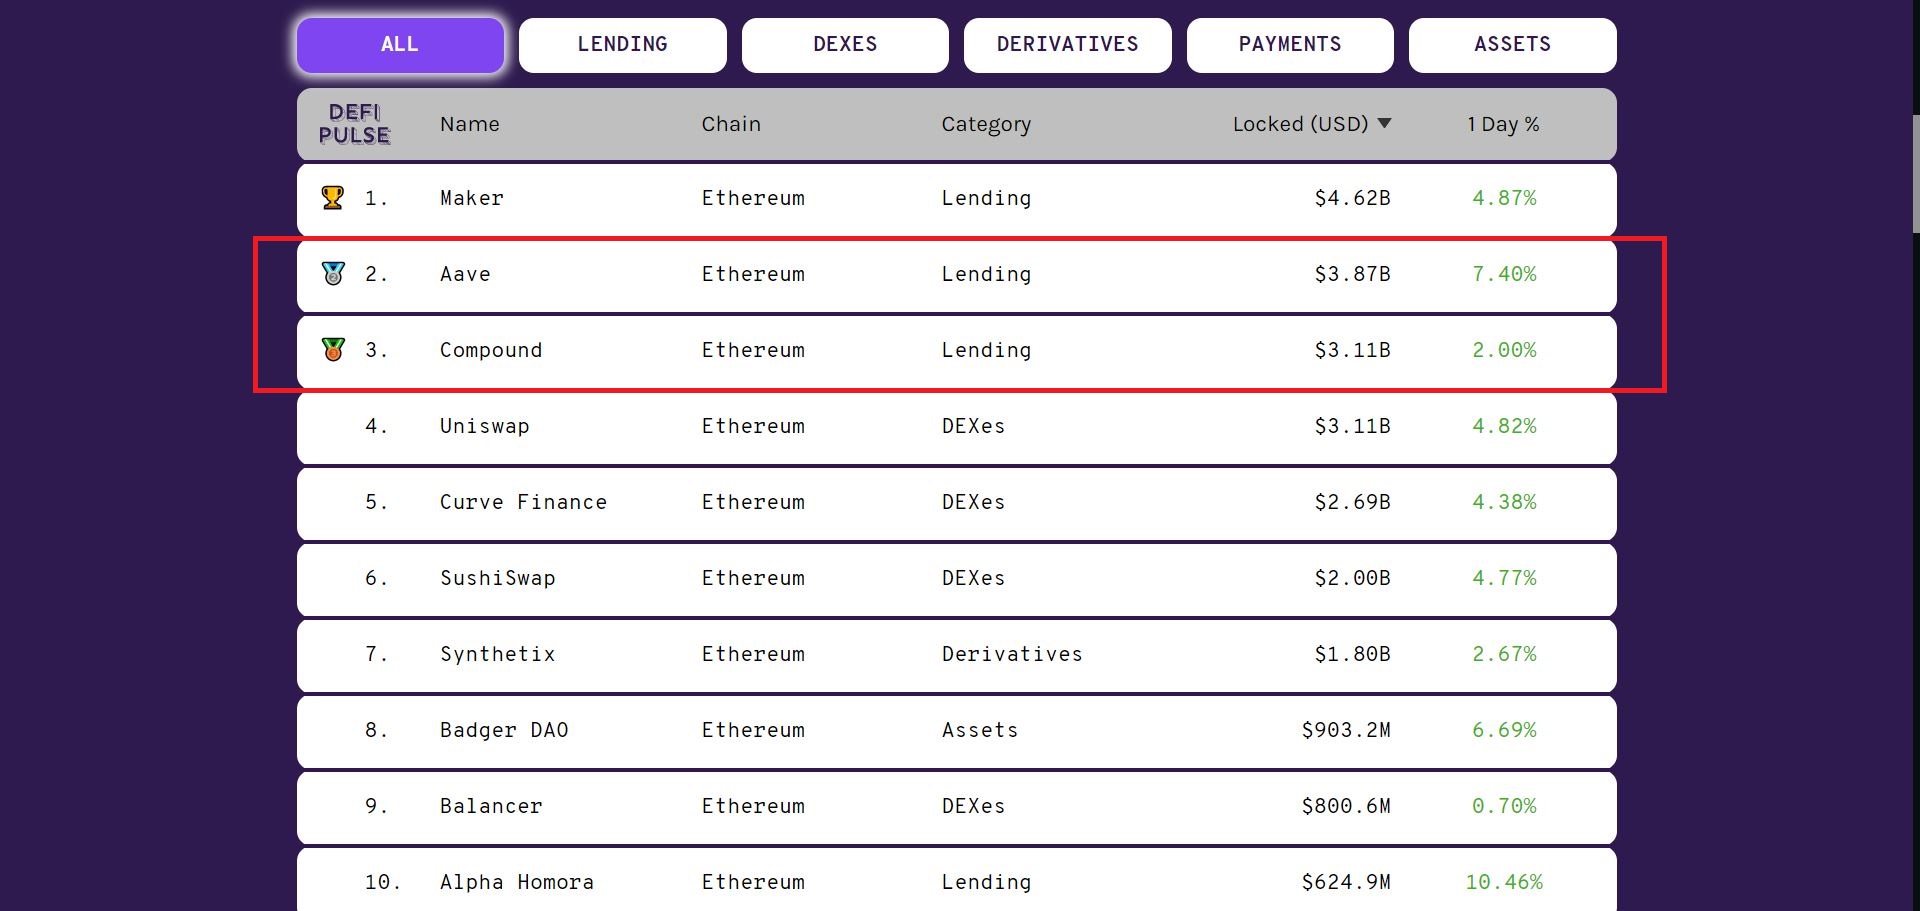
Task: Toggle the ALL filter button
Action: [399, 44]
